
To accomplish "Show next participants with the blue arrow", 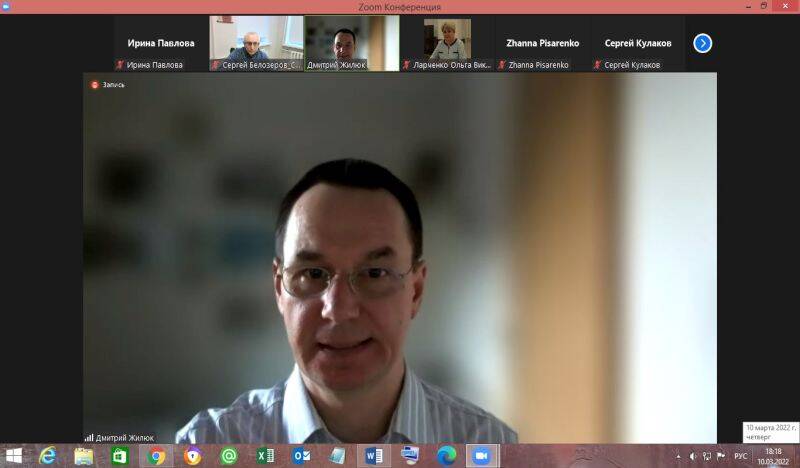I will [x=703, y=43].
